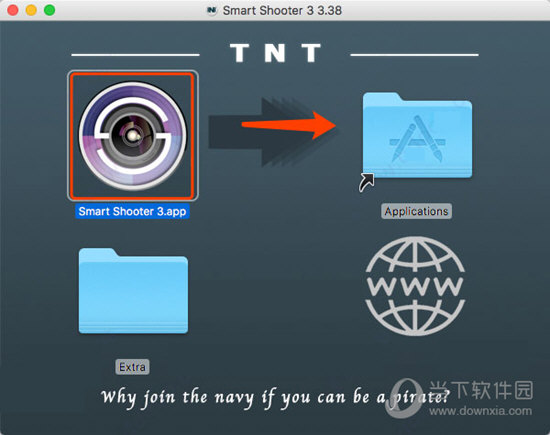Click the Smart Shooter 3.app file name
This screenshot has height=435, width=550.
[132, 212]
